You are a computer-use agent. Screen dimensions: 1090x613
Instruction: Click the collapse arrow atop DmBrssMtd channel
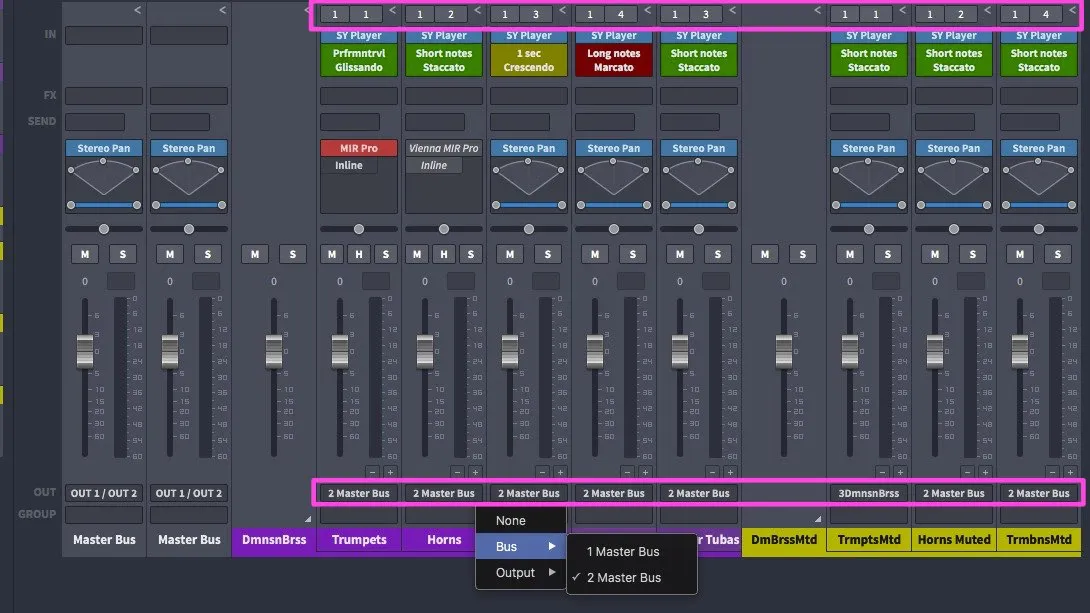pos(818,10)
